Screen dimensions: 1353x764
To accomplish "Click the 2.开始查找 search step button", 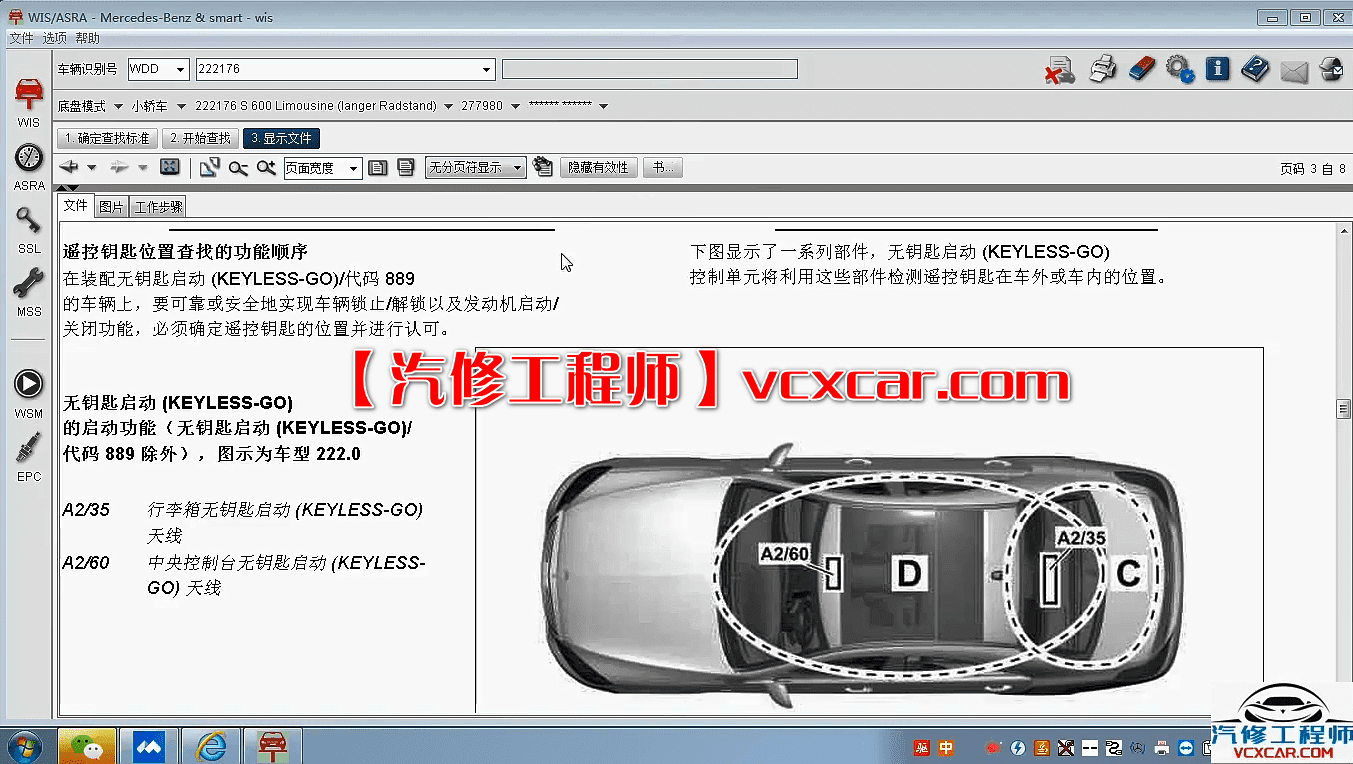I will tap(199, 138).
